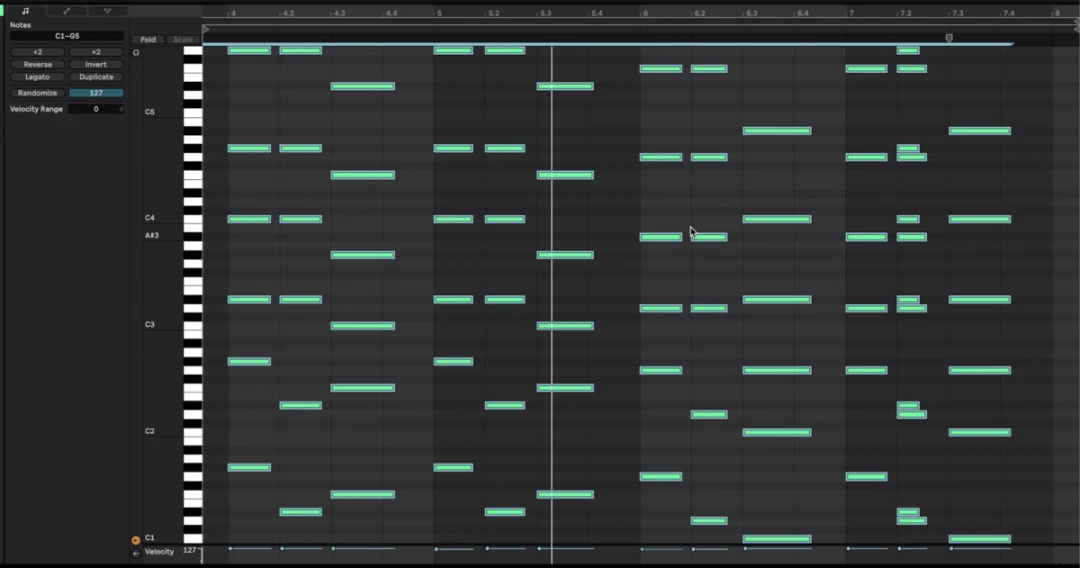Click the 6.4 mark on the time ruler

[802, 13]
